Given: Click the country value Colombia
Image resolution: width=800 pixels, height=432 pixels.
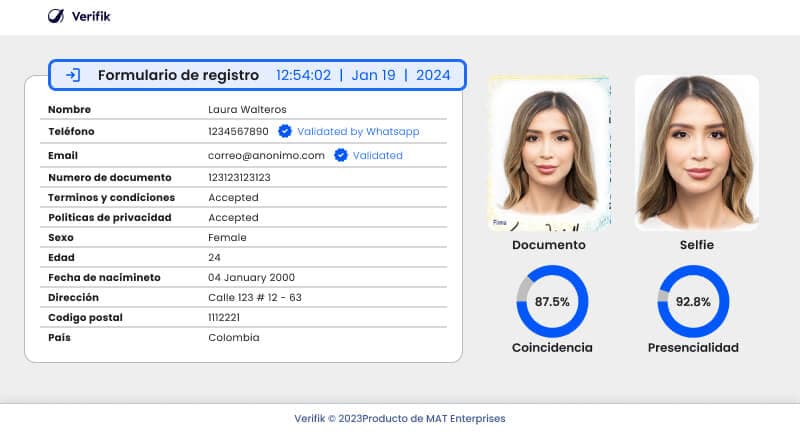Looking at the screenshot, I should (x=234, y=337).
